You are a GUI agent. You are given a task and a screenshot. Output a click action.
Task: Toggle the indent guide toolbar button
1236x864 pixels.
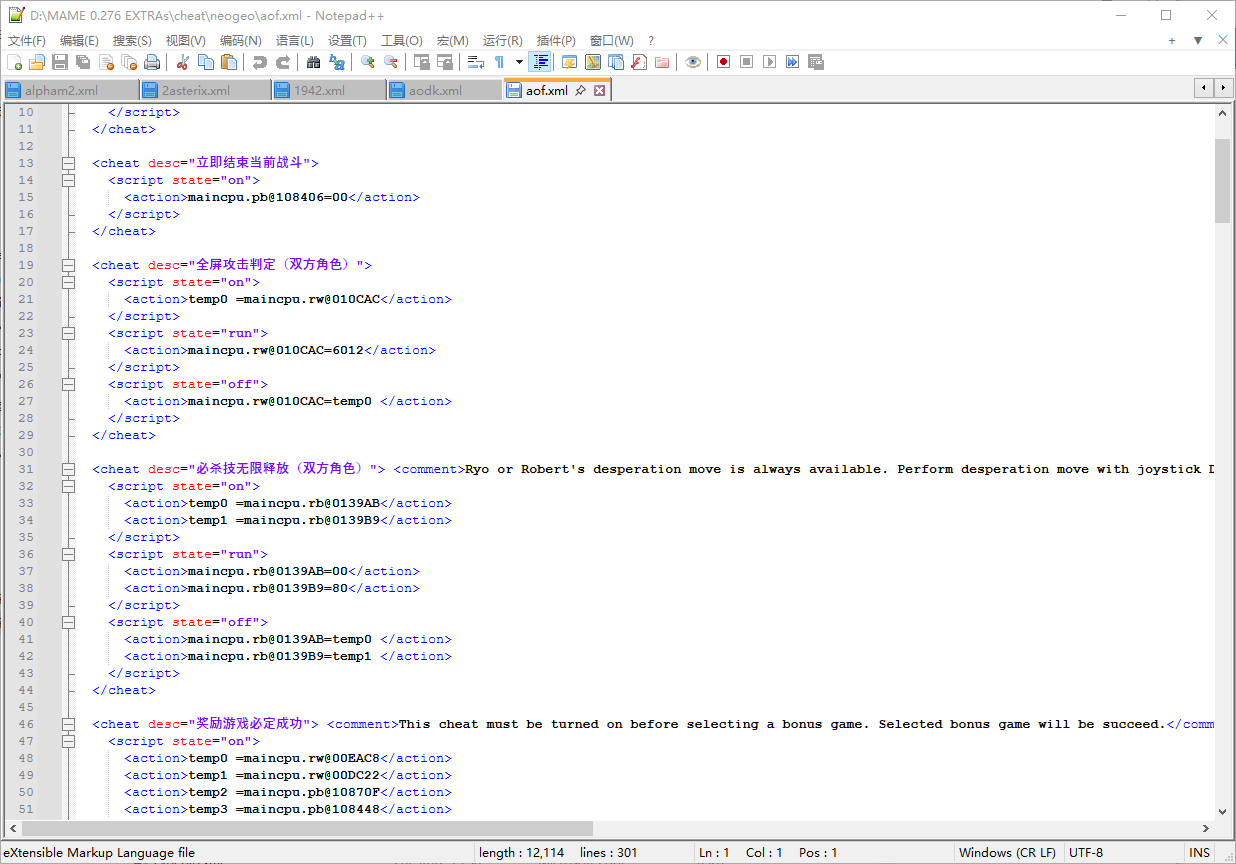(540, 62)
